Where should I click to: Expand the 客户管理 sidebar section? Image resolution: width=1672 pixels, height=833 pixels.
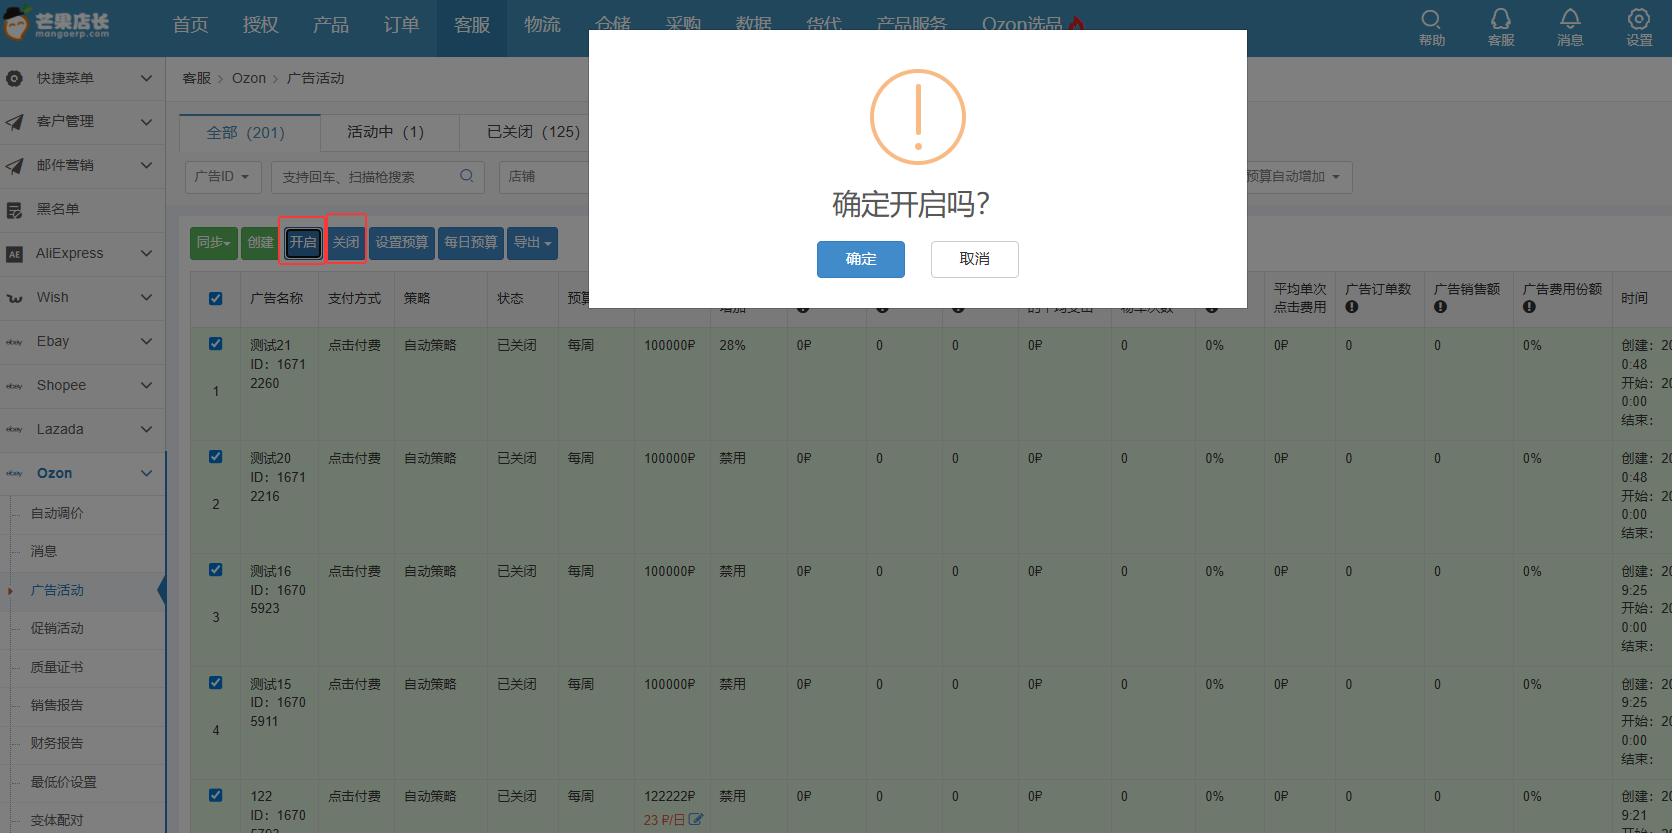click(146, 122)
